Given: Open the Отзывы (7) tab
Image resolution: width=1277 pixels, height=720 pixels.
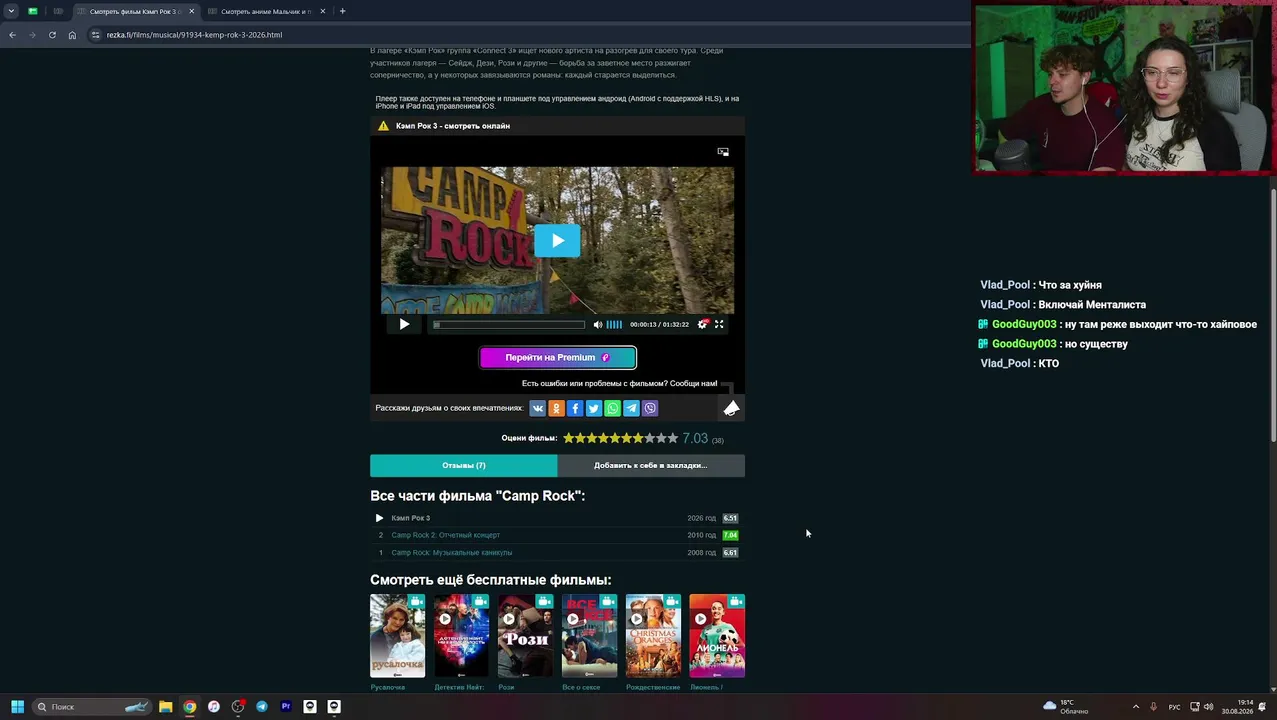Looking at the screenshot, I should (463, 465).
